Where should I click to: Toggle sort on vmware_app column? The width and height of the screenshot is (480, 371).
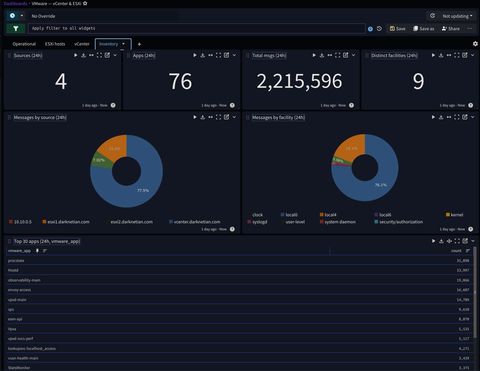(45, 251)
